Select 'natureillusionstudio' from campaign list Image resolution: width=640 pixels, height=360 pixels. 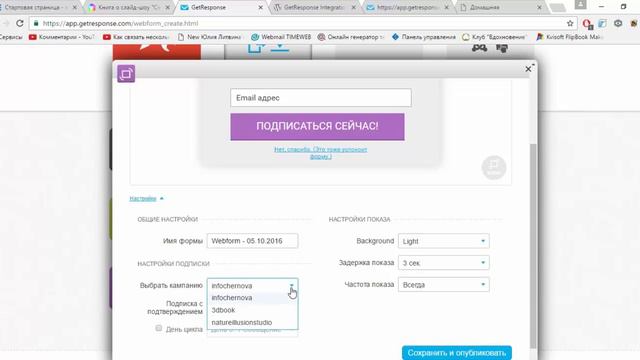click(252, 322)
